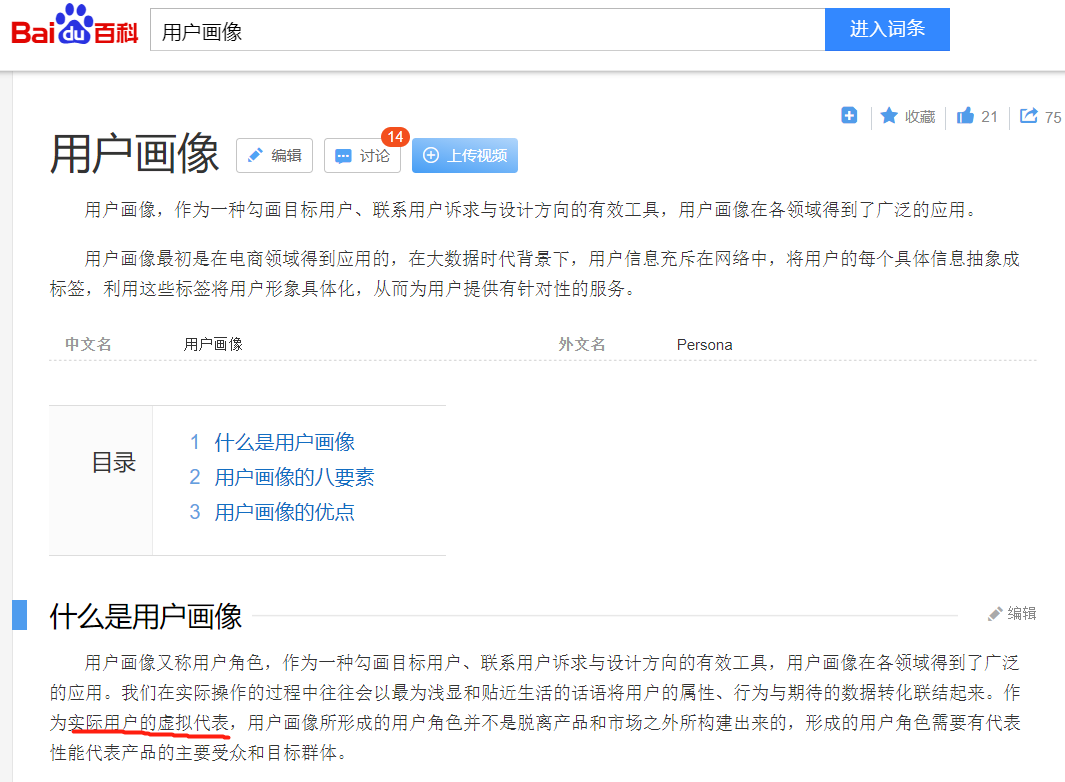Click the plus icon inside the 上传视频 button
The height and width of the screenshot is (782, 1065).
point(431,155)
